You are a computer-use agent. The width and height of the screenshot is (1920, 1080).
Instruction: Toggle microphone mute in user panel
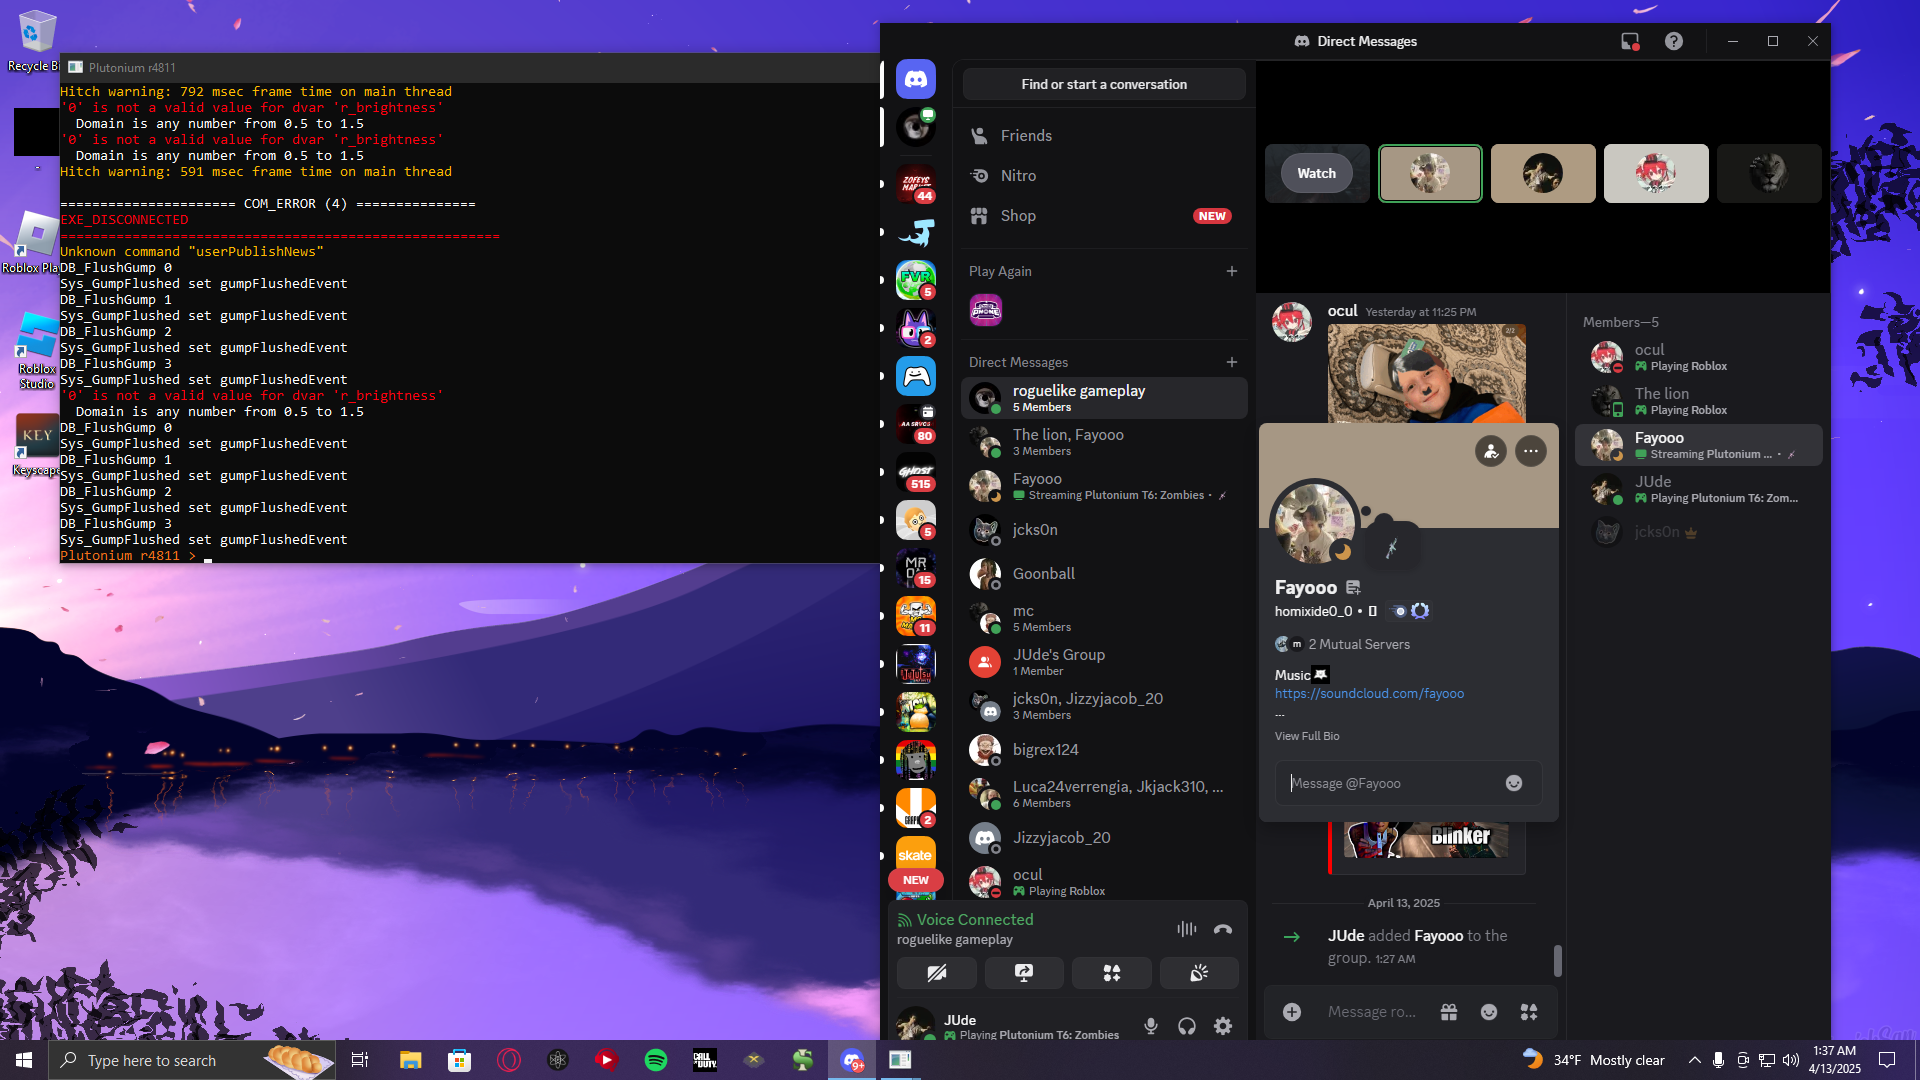(x=1151, y=1026)
